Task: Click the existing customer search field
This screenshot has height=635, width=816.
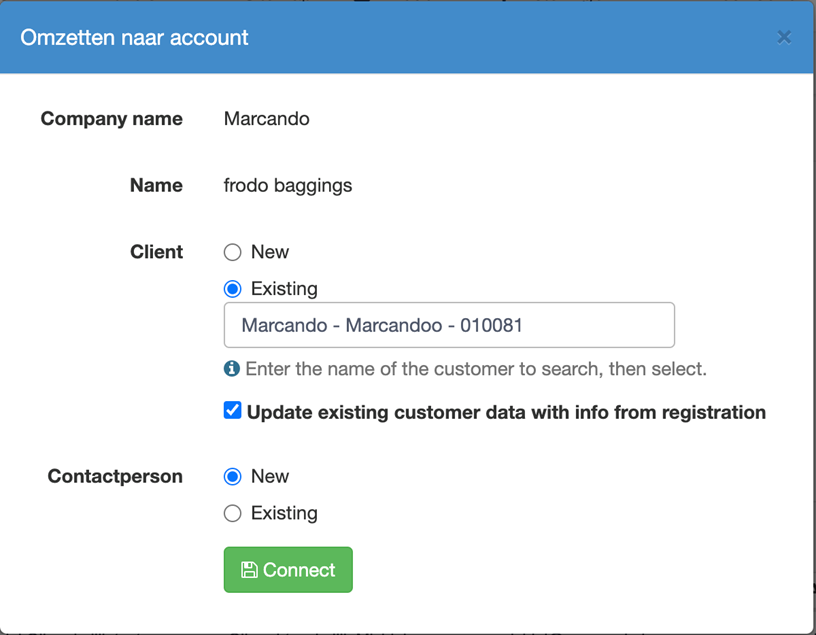Action: [449, 325]
